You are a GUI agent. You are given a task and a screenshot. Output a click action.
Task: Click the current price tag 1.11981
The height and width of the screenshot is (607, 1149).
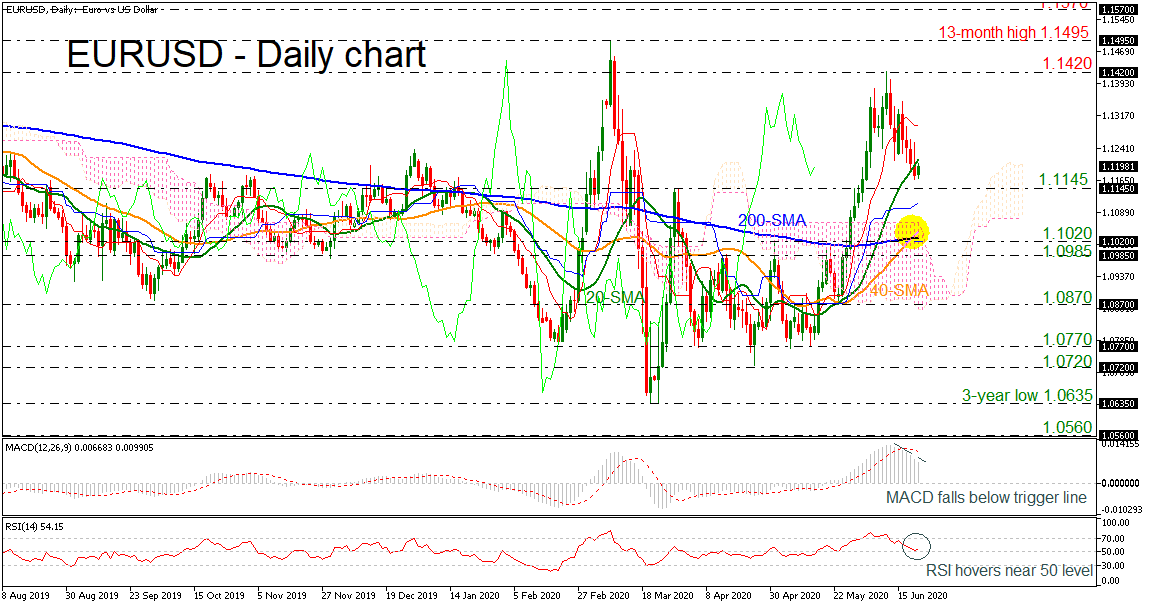1117,166
